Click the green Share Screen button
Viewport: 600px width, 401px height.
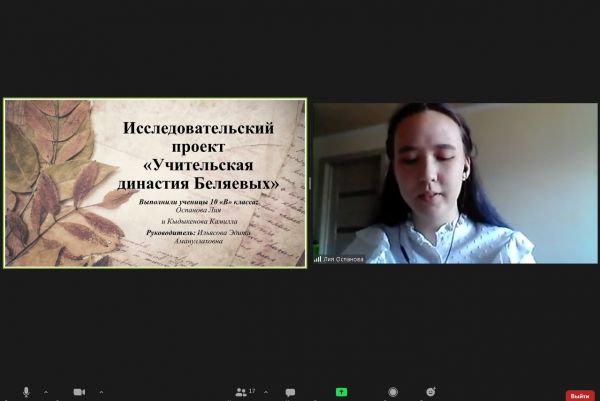click(x=341, y=391)
